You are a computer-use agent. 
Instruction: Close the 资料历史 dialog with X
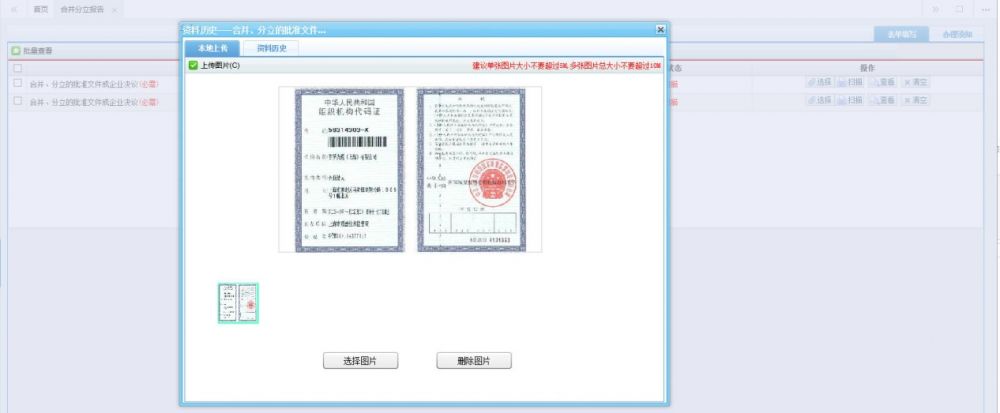[x=660, y=30]
